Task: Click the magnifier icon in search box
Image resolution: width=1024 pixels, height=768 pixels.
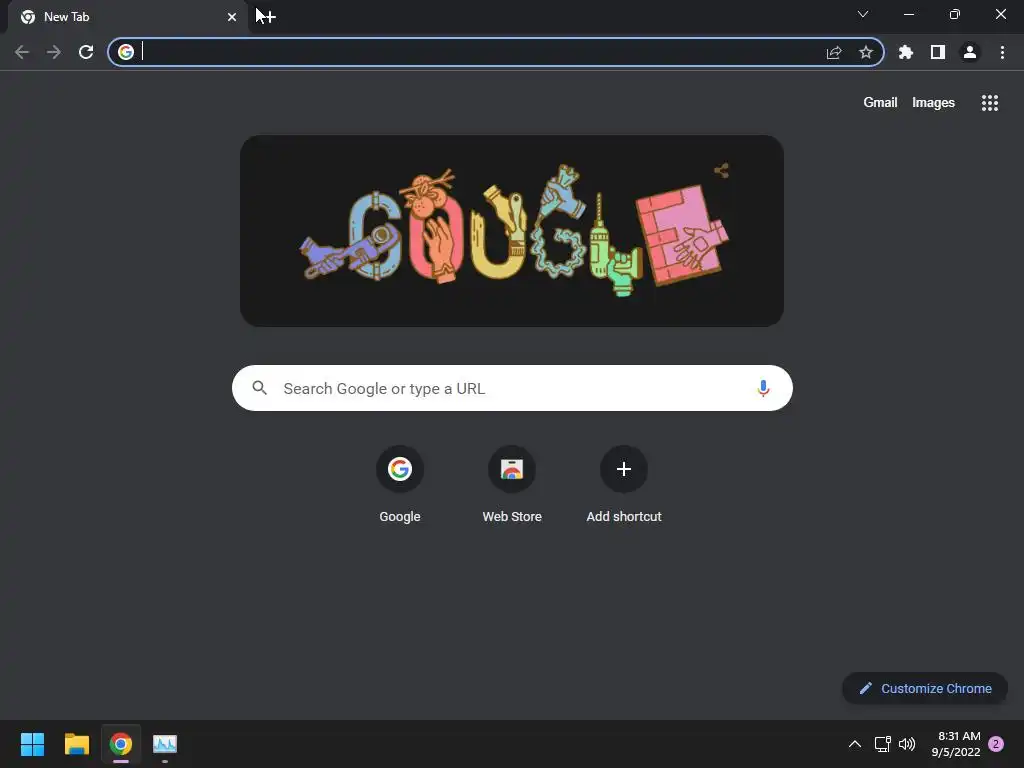Action: pos(259,388)
